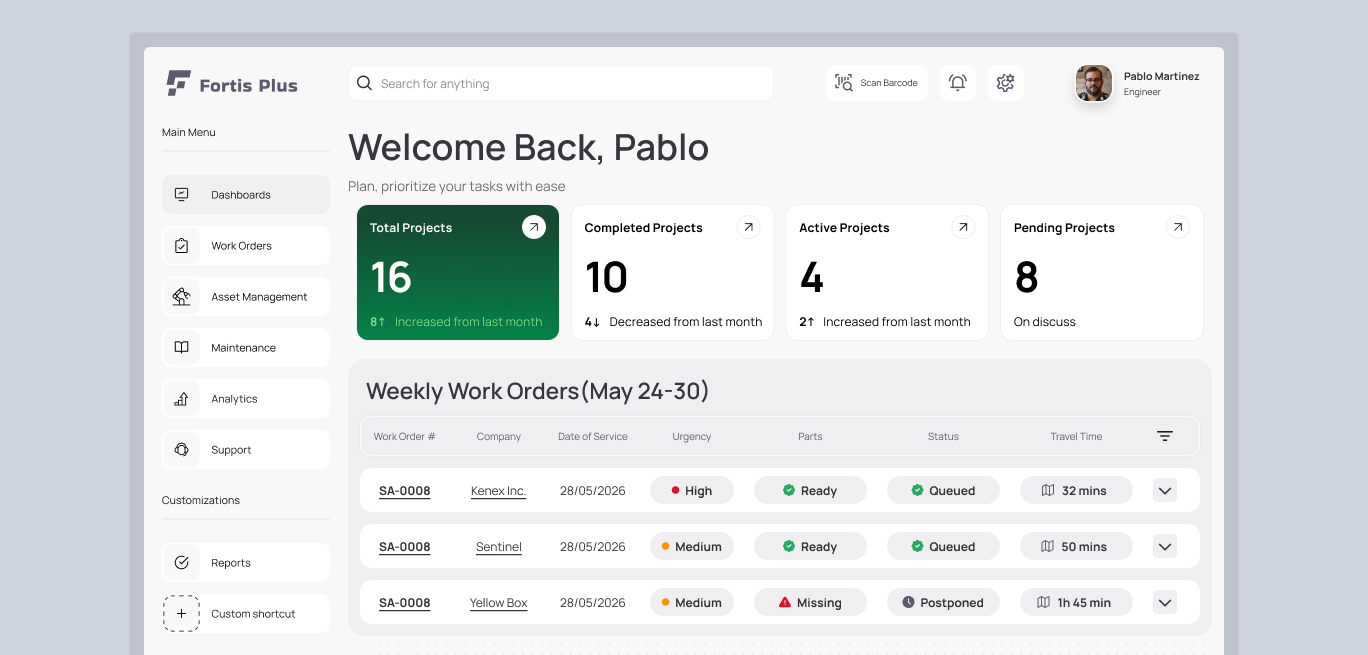Click Queued status in Kenex Inc. row
The height and width of the screenshot is (655, 1368).
tap(943, 491)
